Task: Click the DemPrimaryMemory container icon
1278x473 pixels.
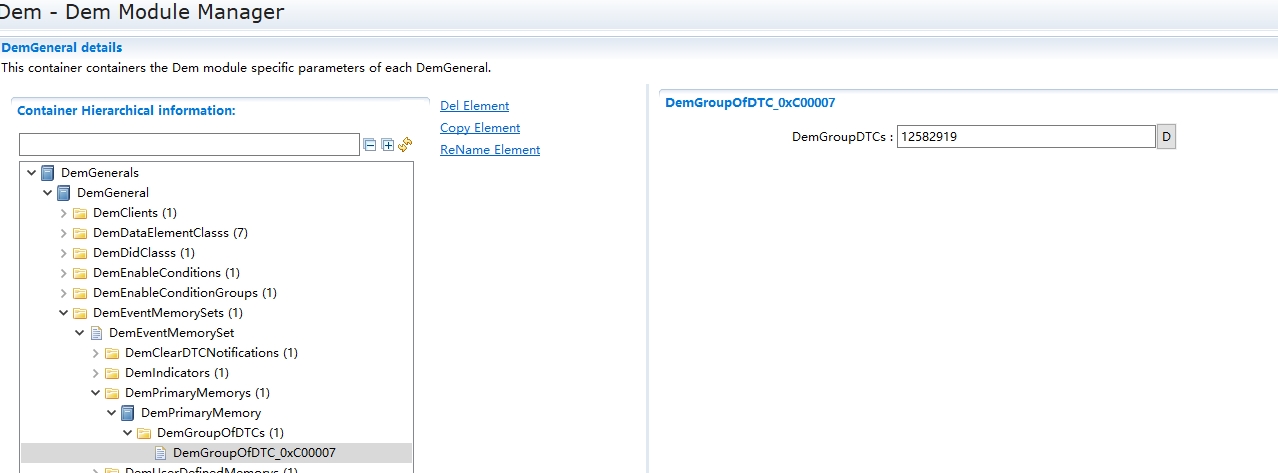Action: click(x=128, y=413)
